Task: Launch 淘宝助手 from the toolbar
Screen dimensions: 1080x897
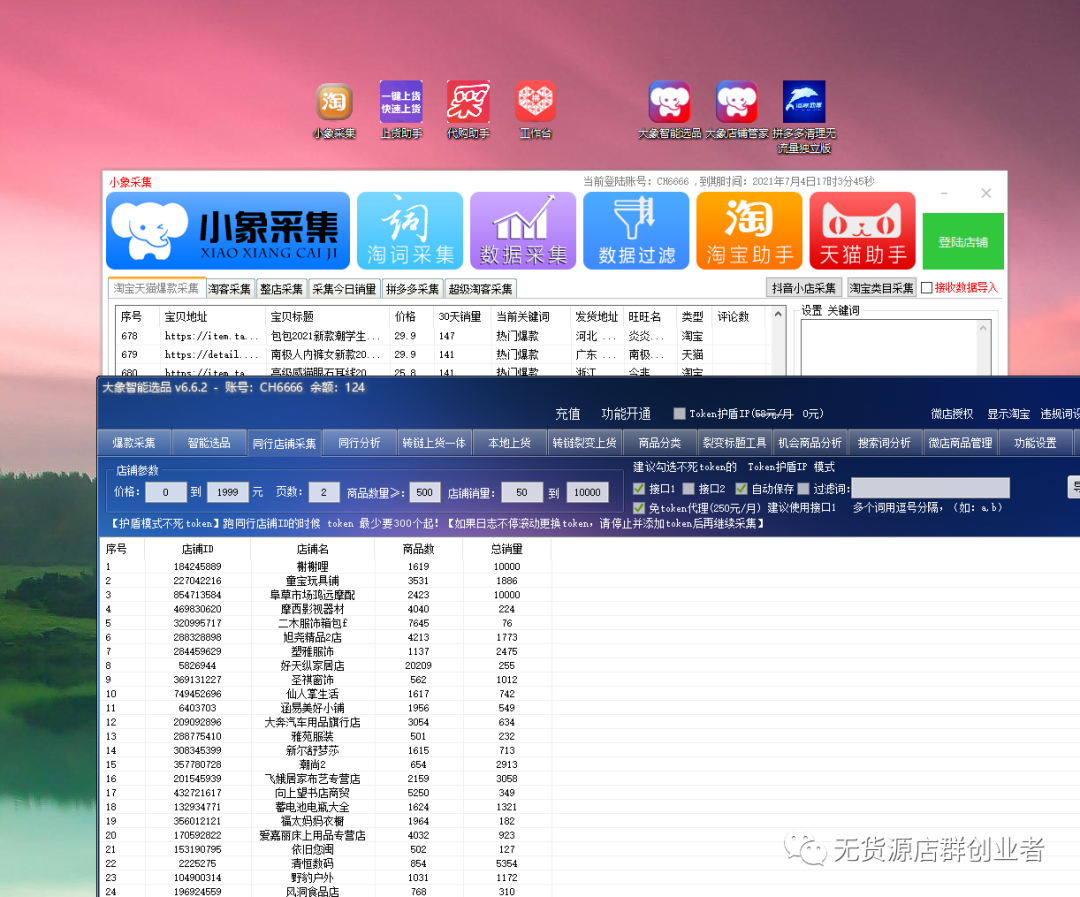Action: [x=749, y=230]
